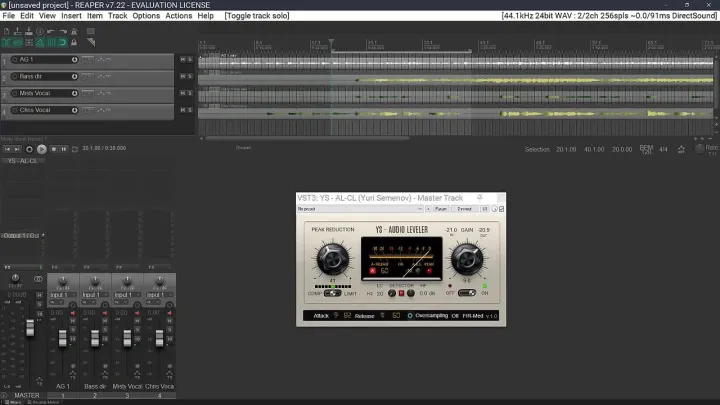Open the Actions menu
The image size is (720, 405).
pyautogui.click(x=179, y=16)
